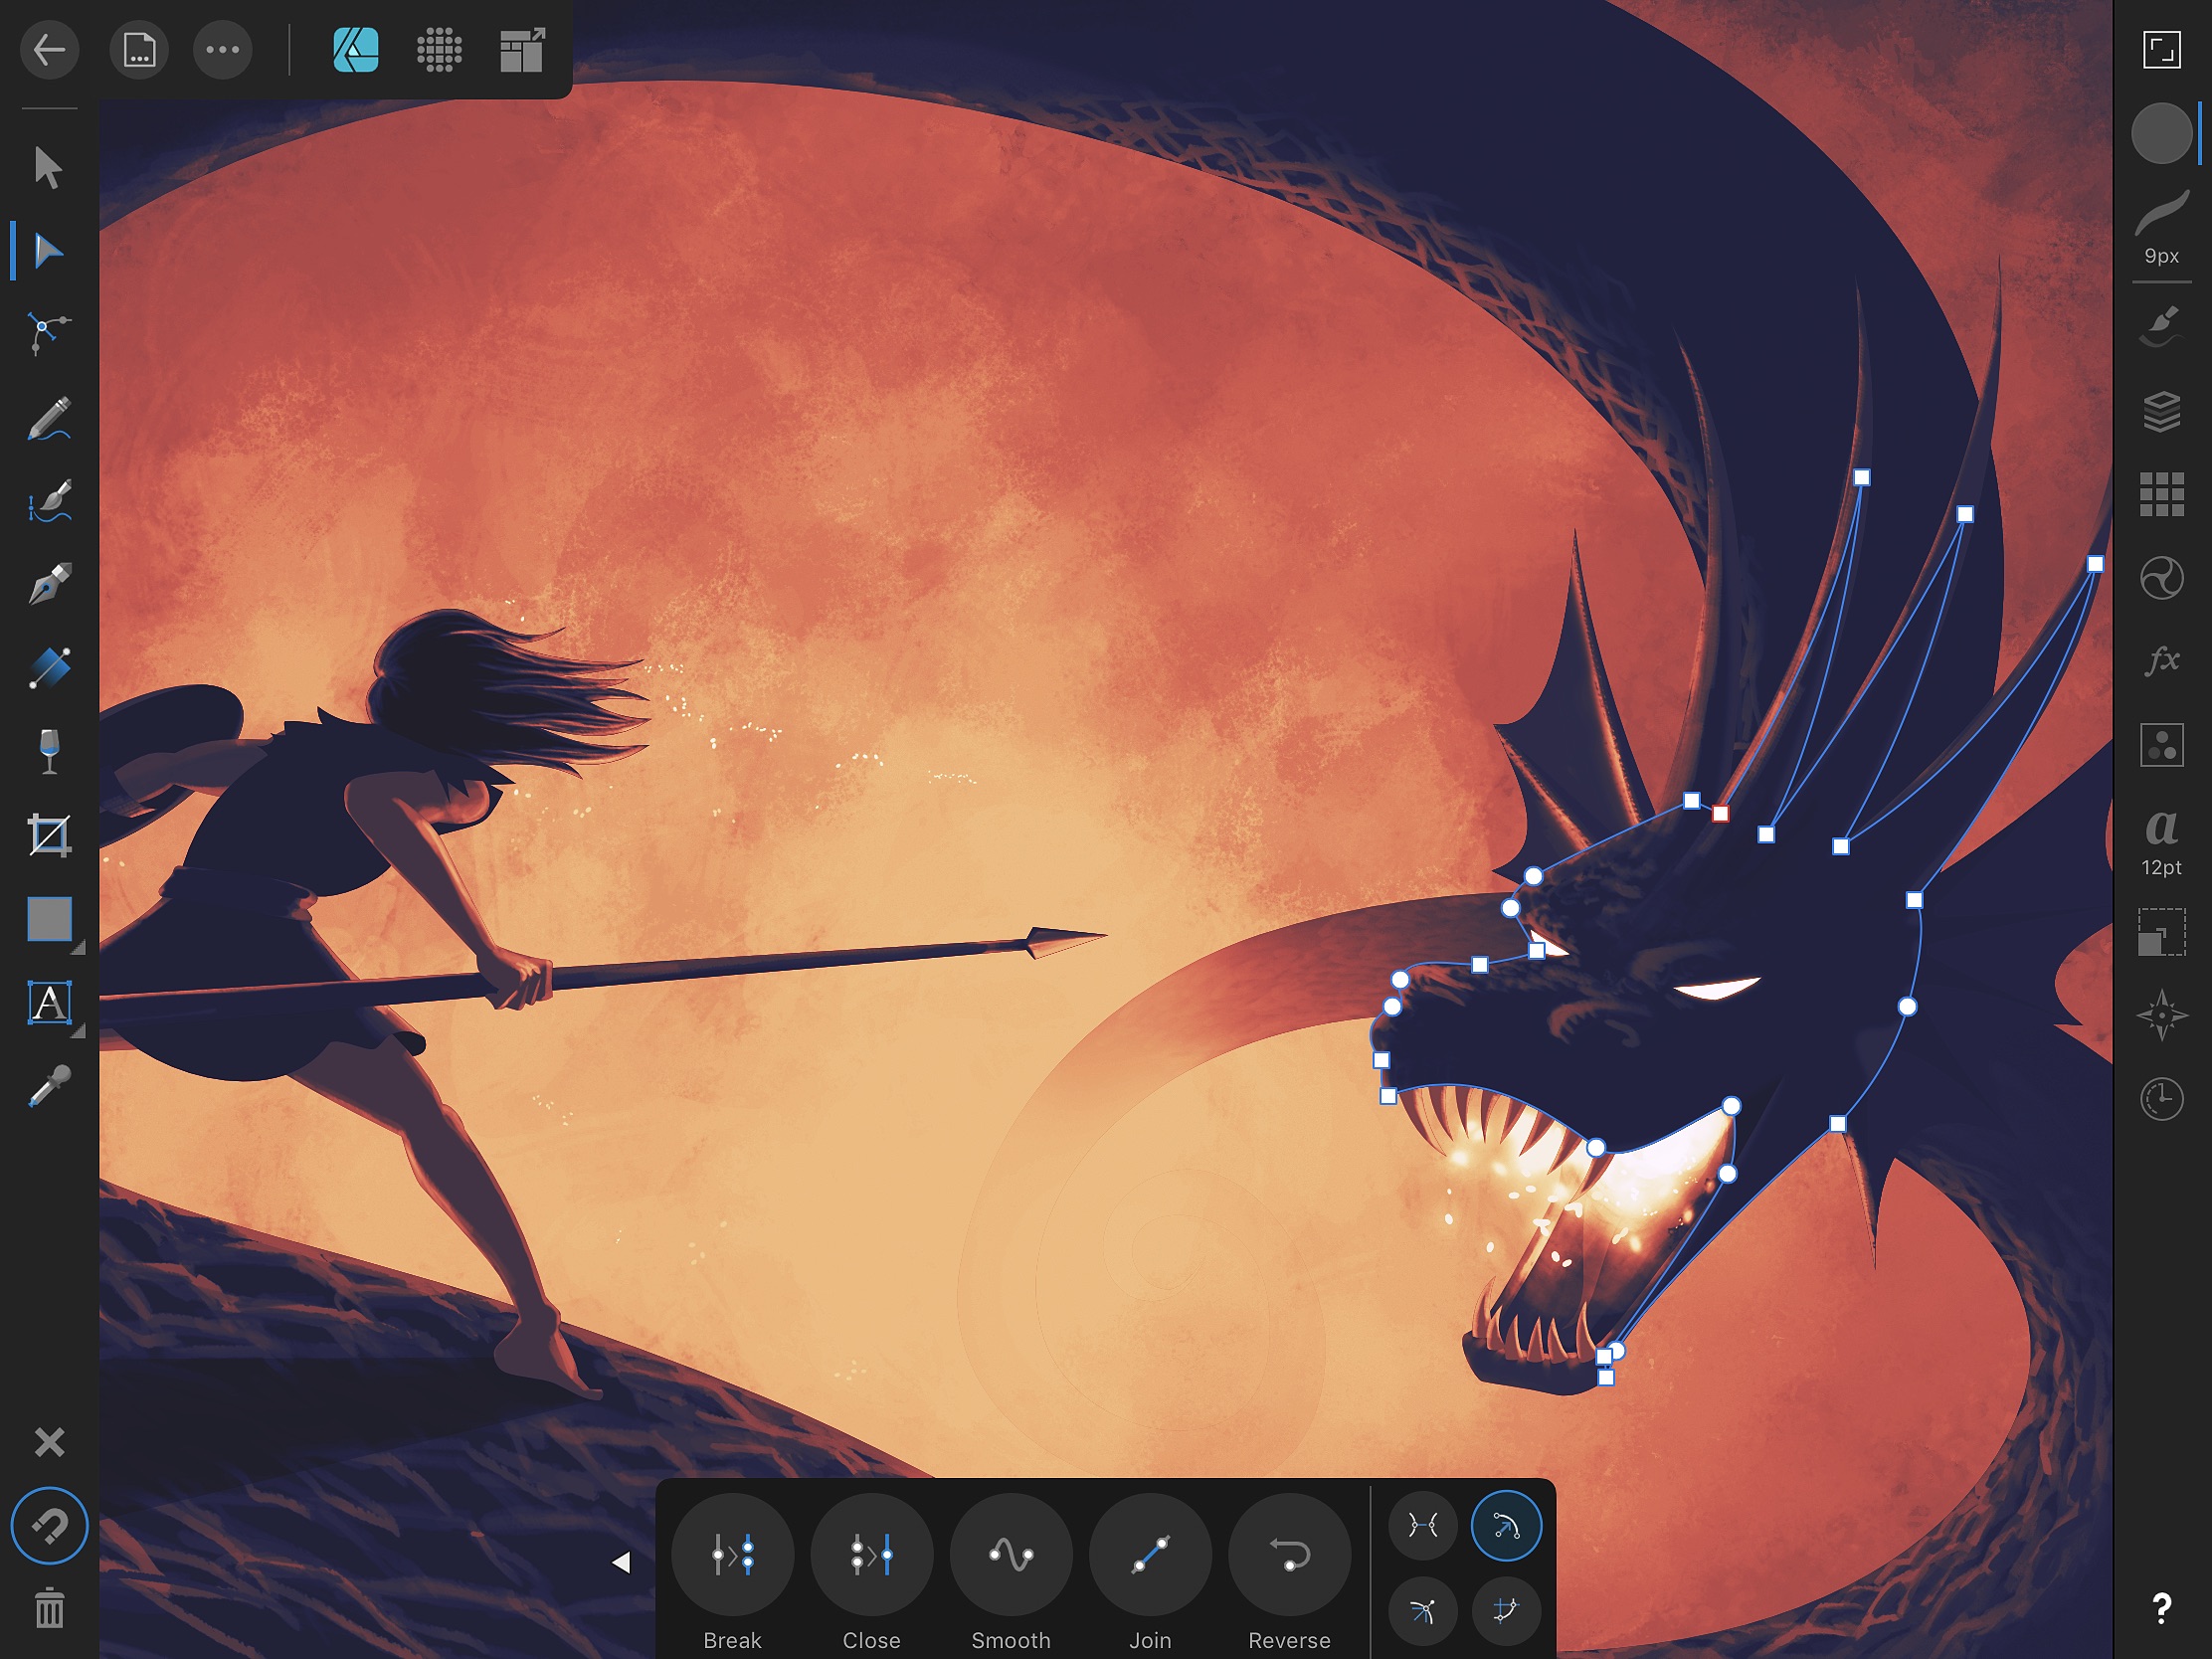The height and width of the screenshot is (1659, 2212).
Task: Select the node at the dragon's lower jaw tip
Action: [1606, 1377]
